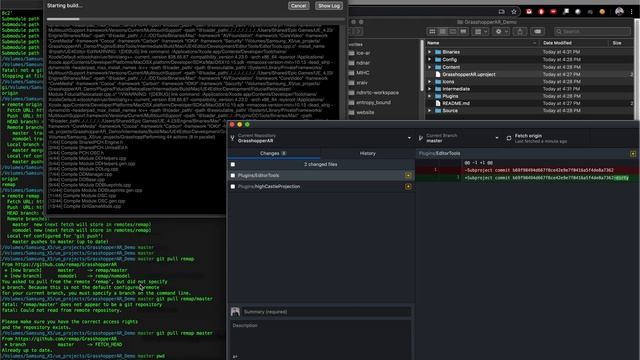Open MHC folder in Finder sidebar

pos(363,73)
